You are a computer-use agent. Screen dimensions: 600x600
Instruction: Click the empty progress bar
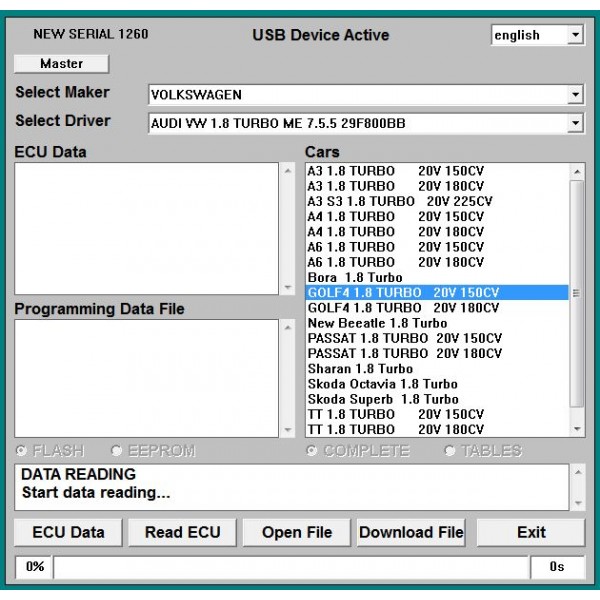pos(291,567)
